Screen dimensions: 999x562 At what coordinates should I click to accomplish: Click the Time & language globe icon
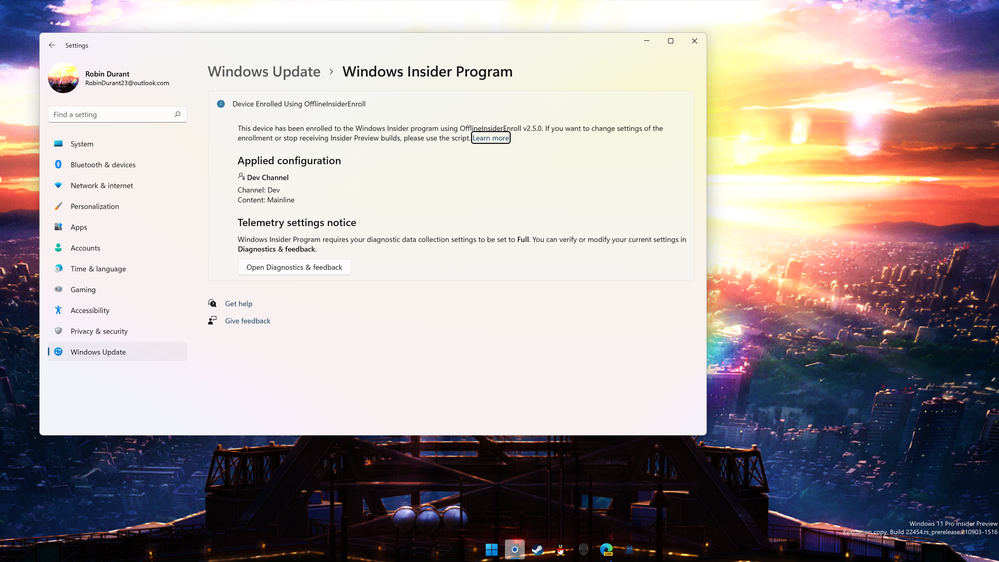[x=58, y=269]
